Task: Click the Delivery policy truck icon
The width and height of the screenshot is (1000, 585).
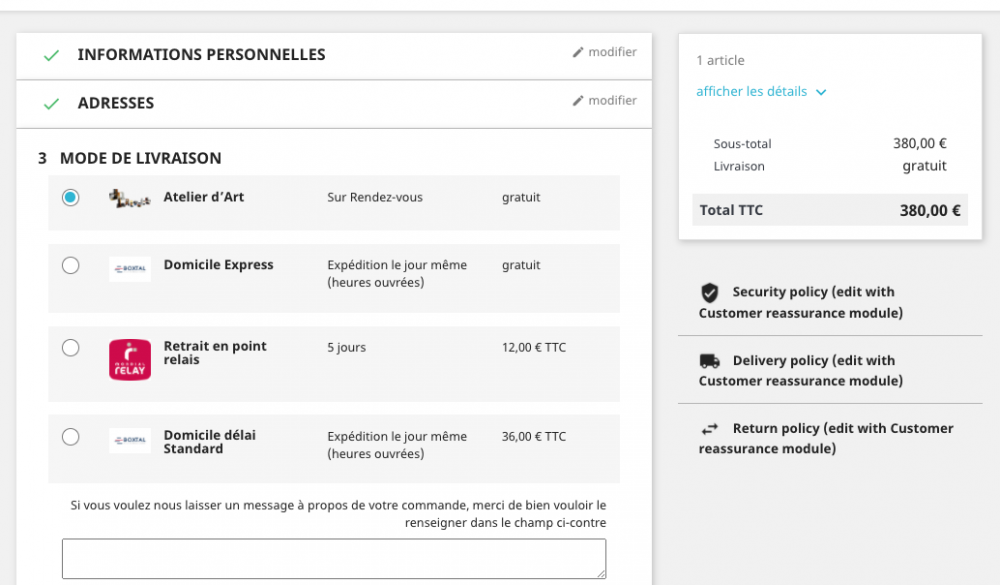Action: (x=710, y=361)
